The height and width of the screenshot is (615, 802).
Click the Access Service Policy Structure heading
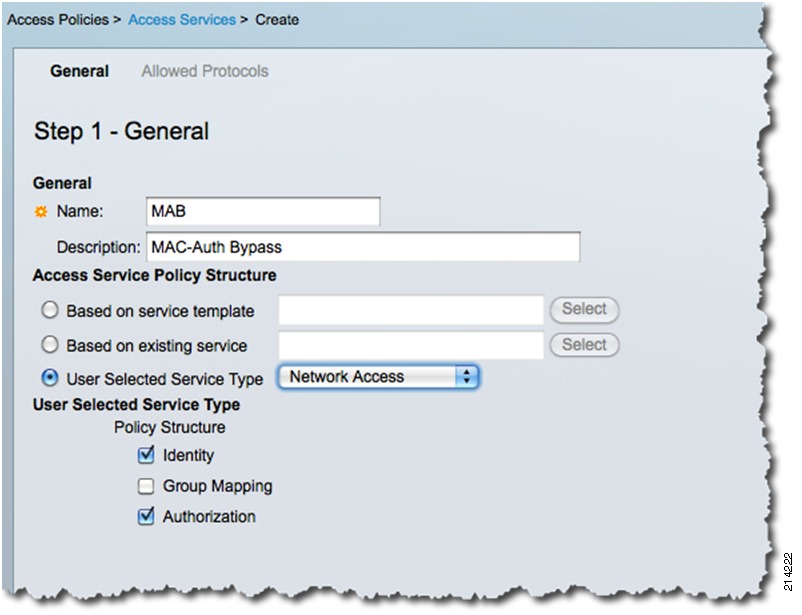tap(154, 275)
